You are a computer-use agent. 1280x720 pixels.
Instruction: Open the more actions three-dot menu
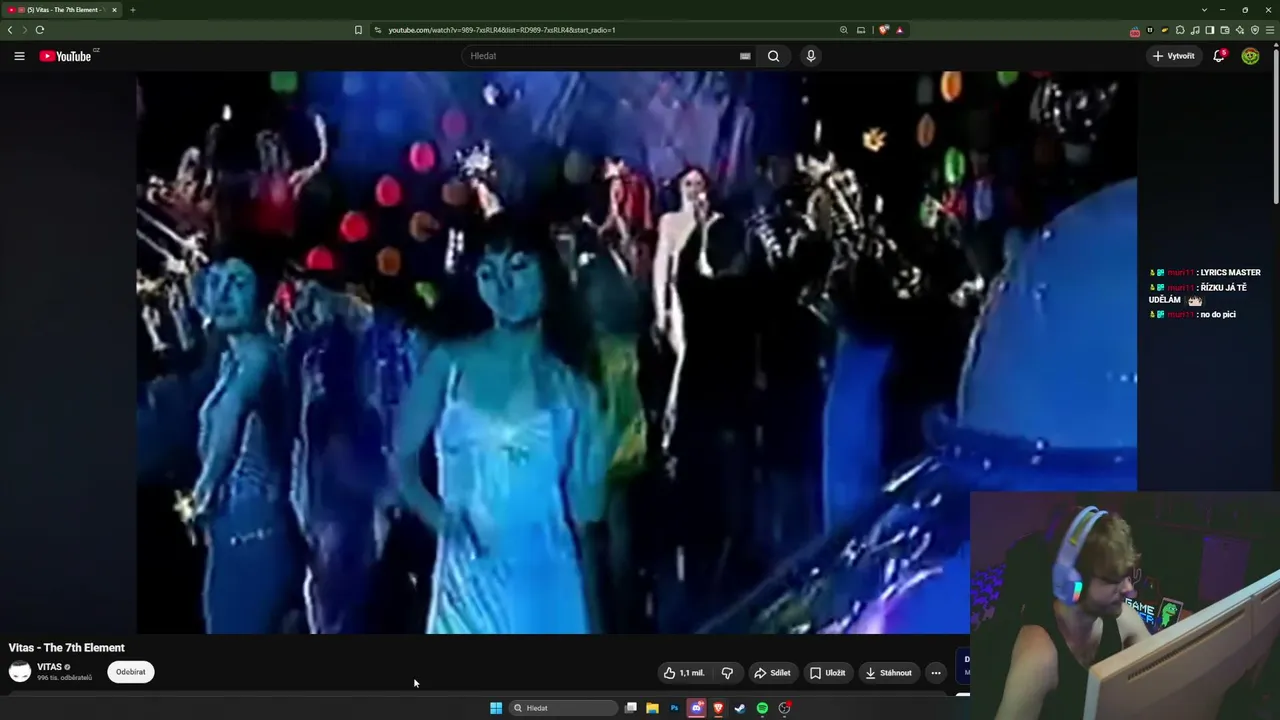(936, 673)
